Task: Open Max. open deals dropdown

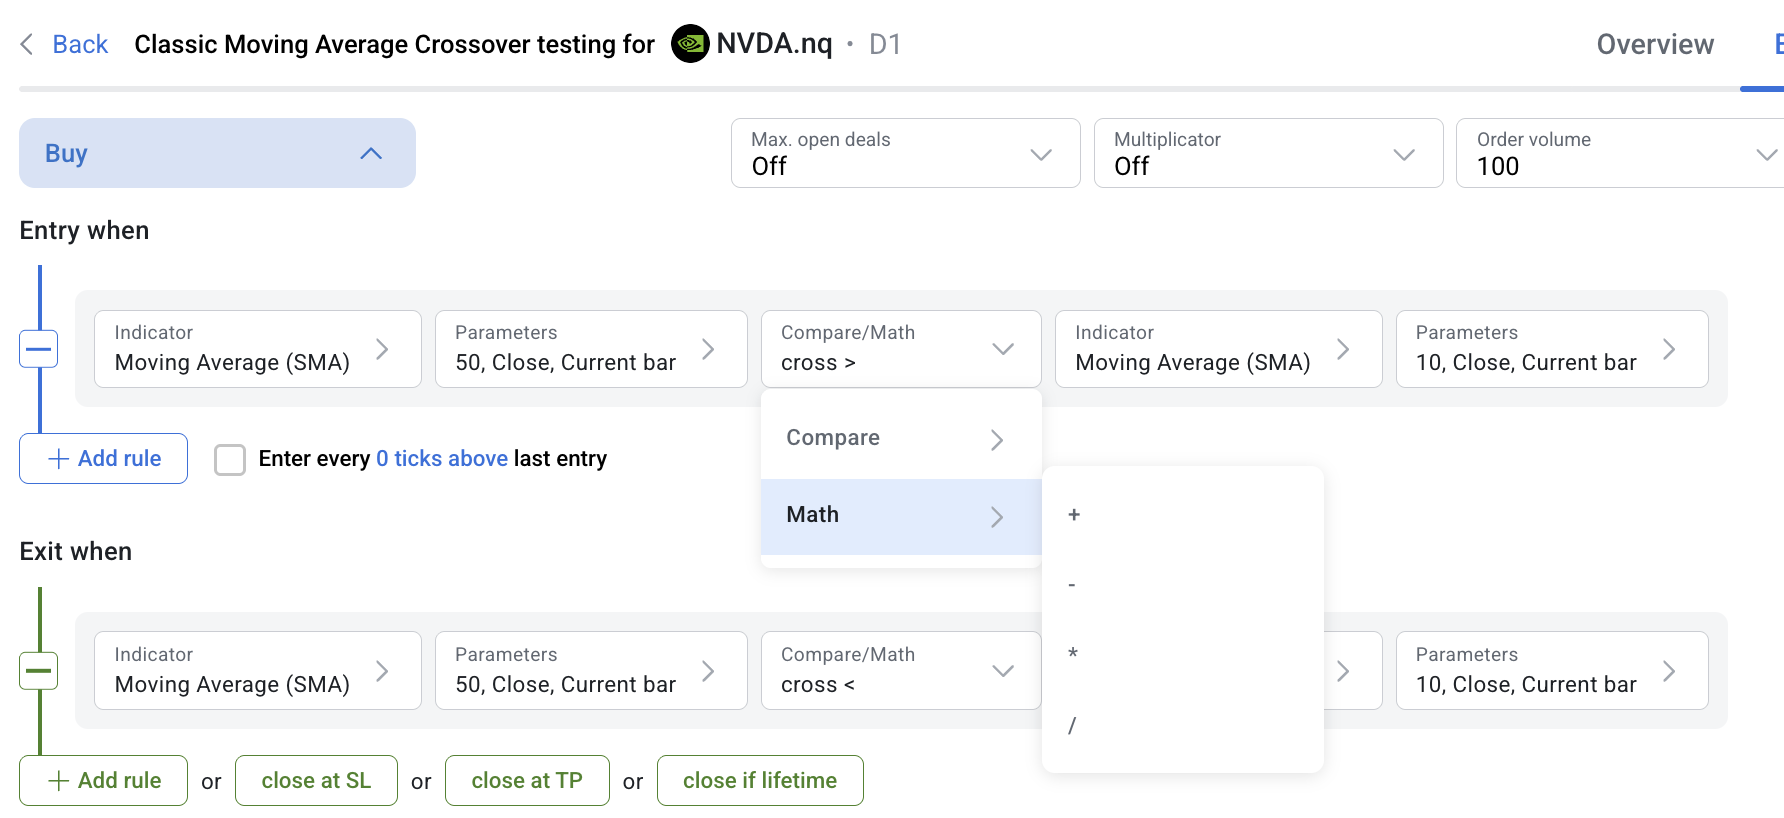Action: coord(905,153)
